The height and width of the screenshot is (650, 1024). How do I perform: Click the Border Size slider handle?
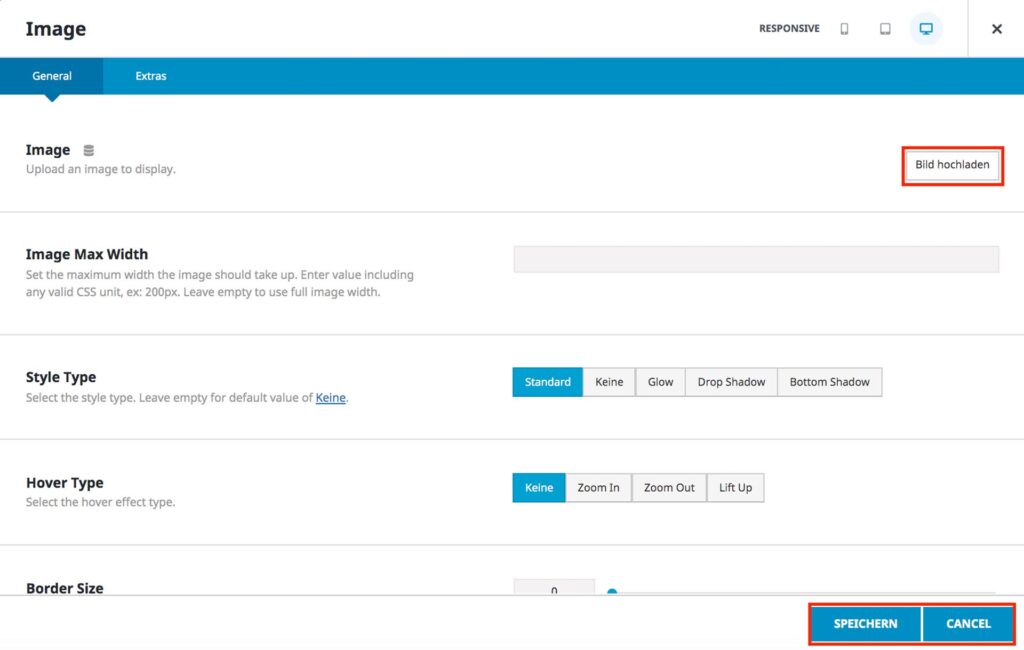pyautogui.click(x=612, y=592)
